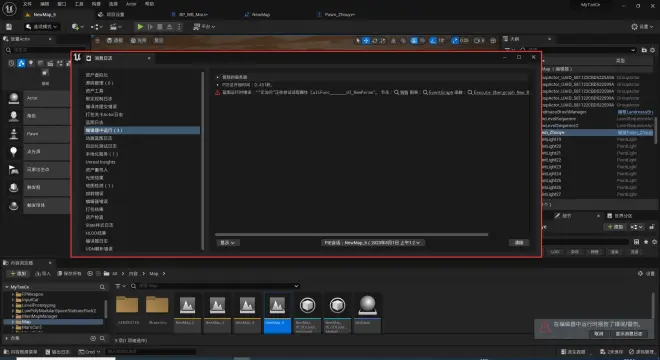Select the arrow select tool in viewport
Viewport: 660px width, 360px height.
click(358, 40)
